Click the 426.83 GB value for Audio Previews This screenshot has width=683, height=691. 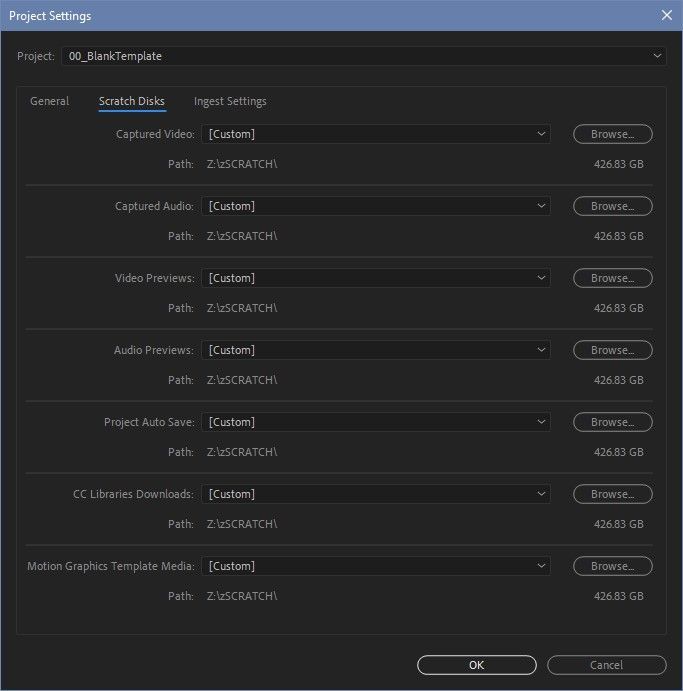click(619, 380)
